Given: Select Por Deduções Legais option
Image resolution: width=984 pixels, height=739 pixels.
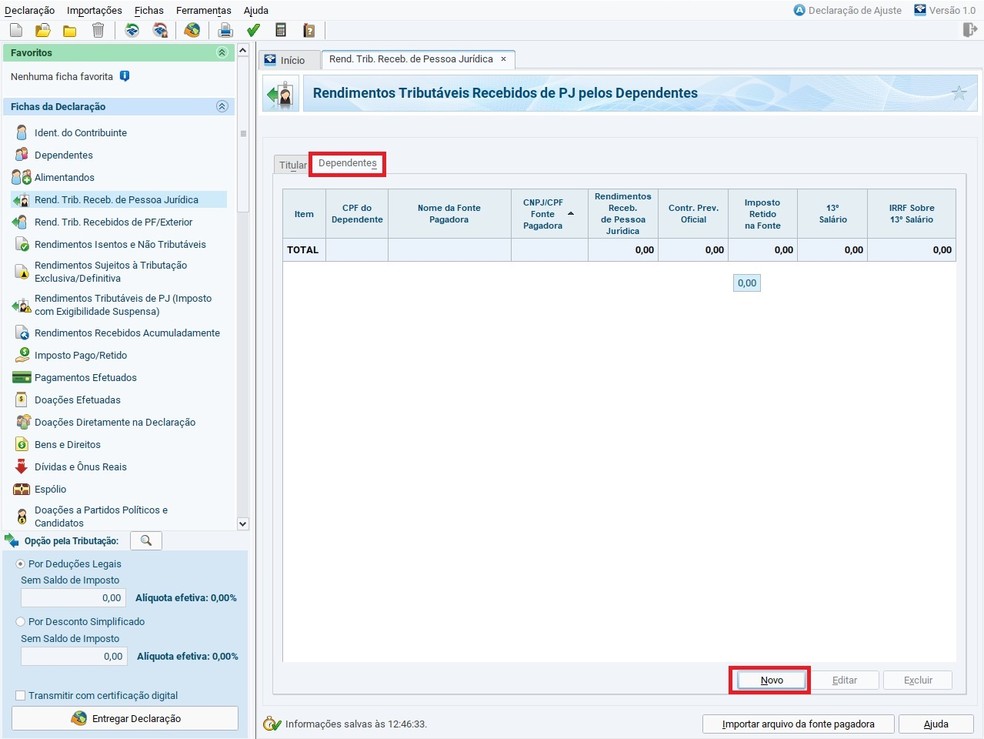Looking at the screenshot, I should pyautogui.click(x=21, y=564).
